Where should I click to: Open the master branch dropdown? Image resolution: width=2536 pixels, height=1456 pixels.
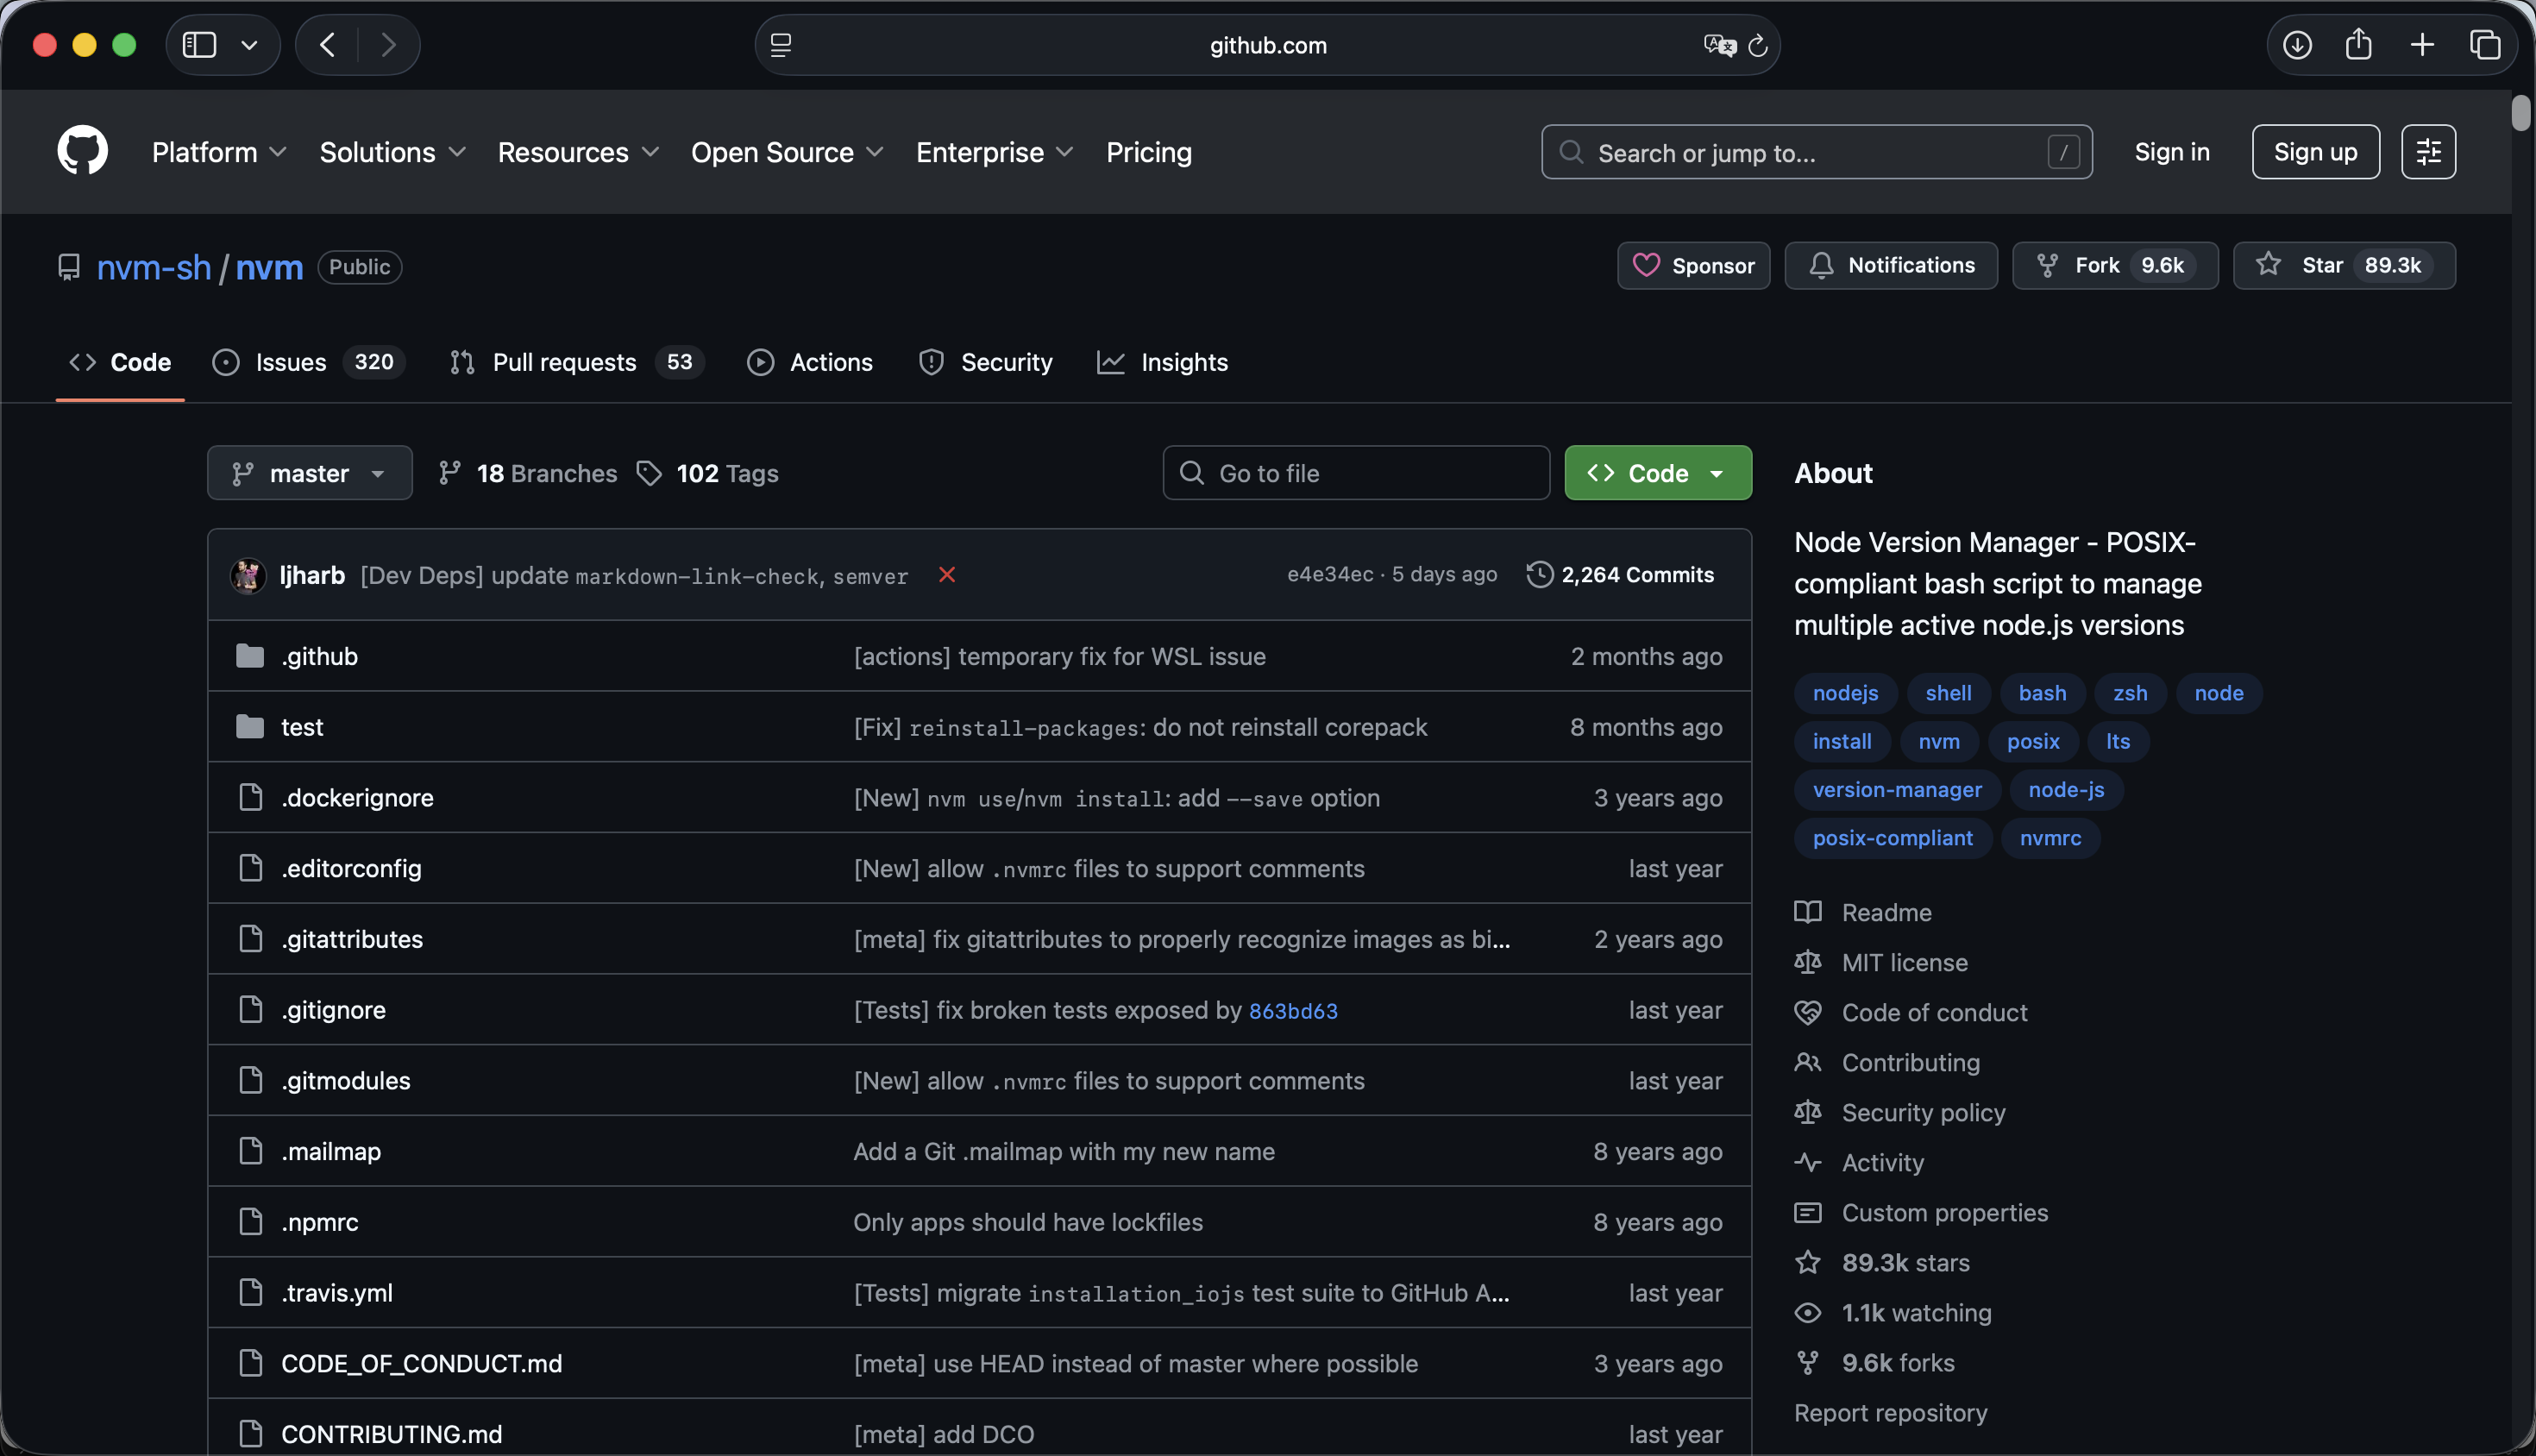[x=309, y=473]
